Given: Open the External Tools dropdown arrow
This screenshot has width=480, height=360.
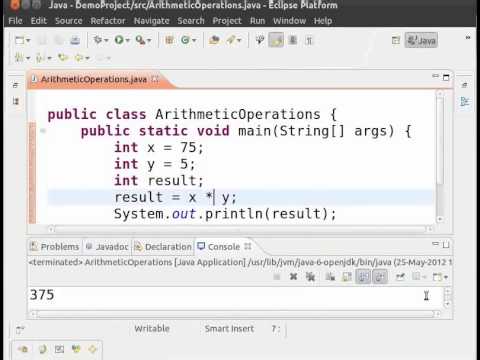Looking at the screenshot, I should [x=149, y=41].
